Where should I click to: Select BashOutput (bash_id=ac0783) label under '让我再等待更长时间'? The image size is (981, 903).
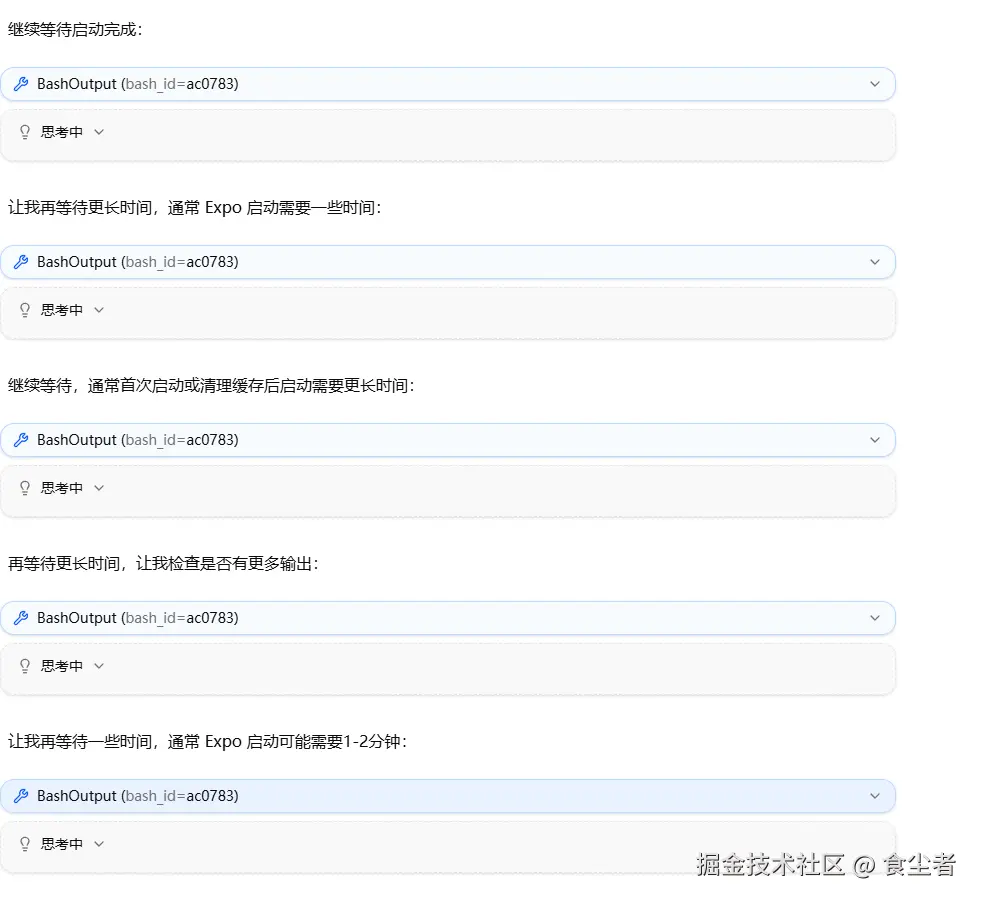tap(138, 262)
